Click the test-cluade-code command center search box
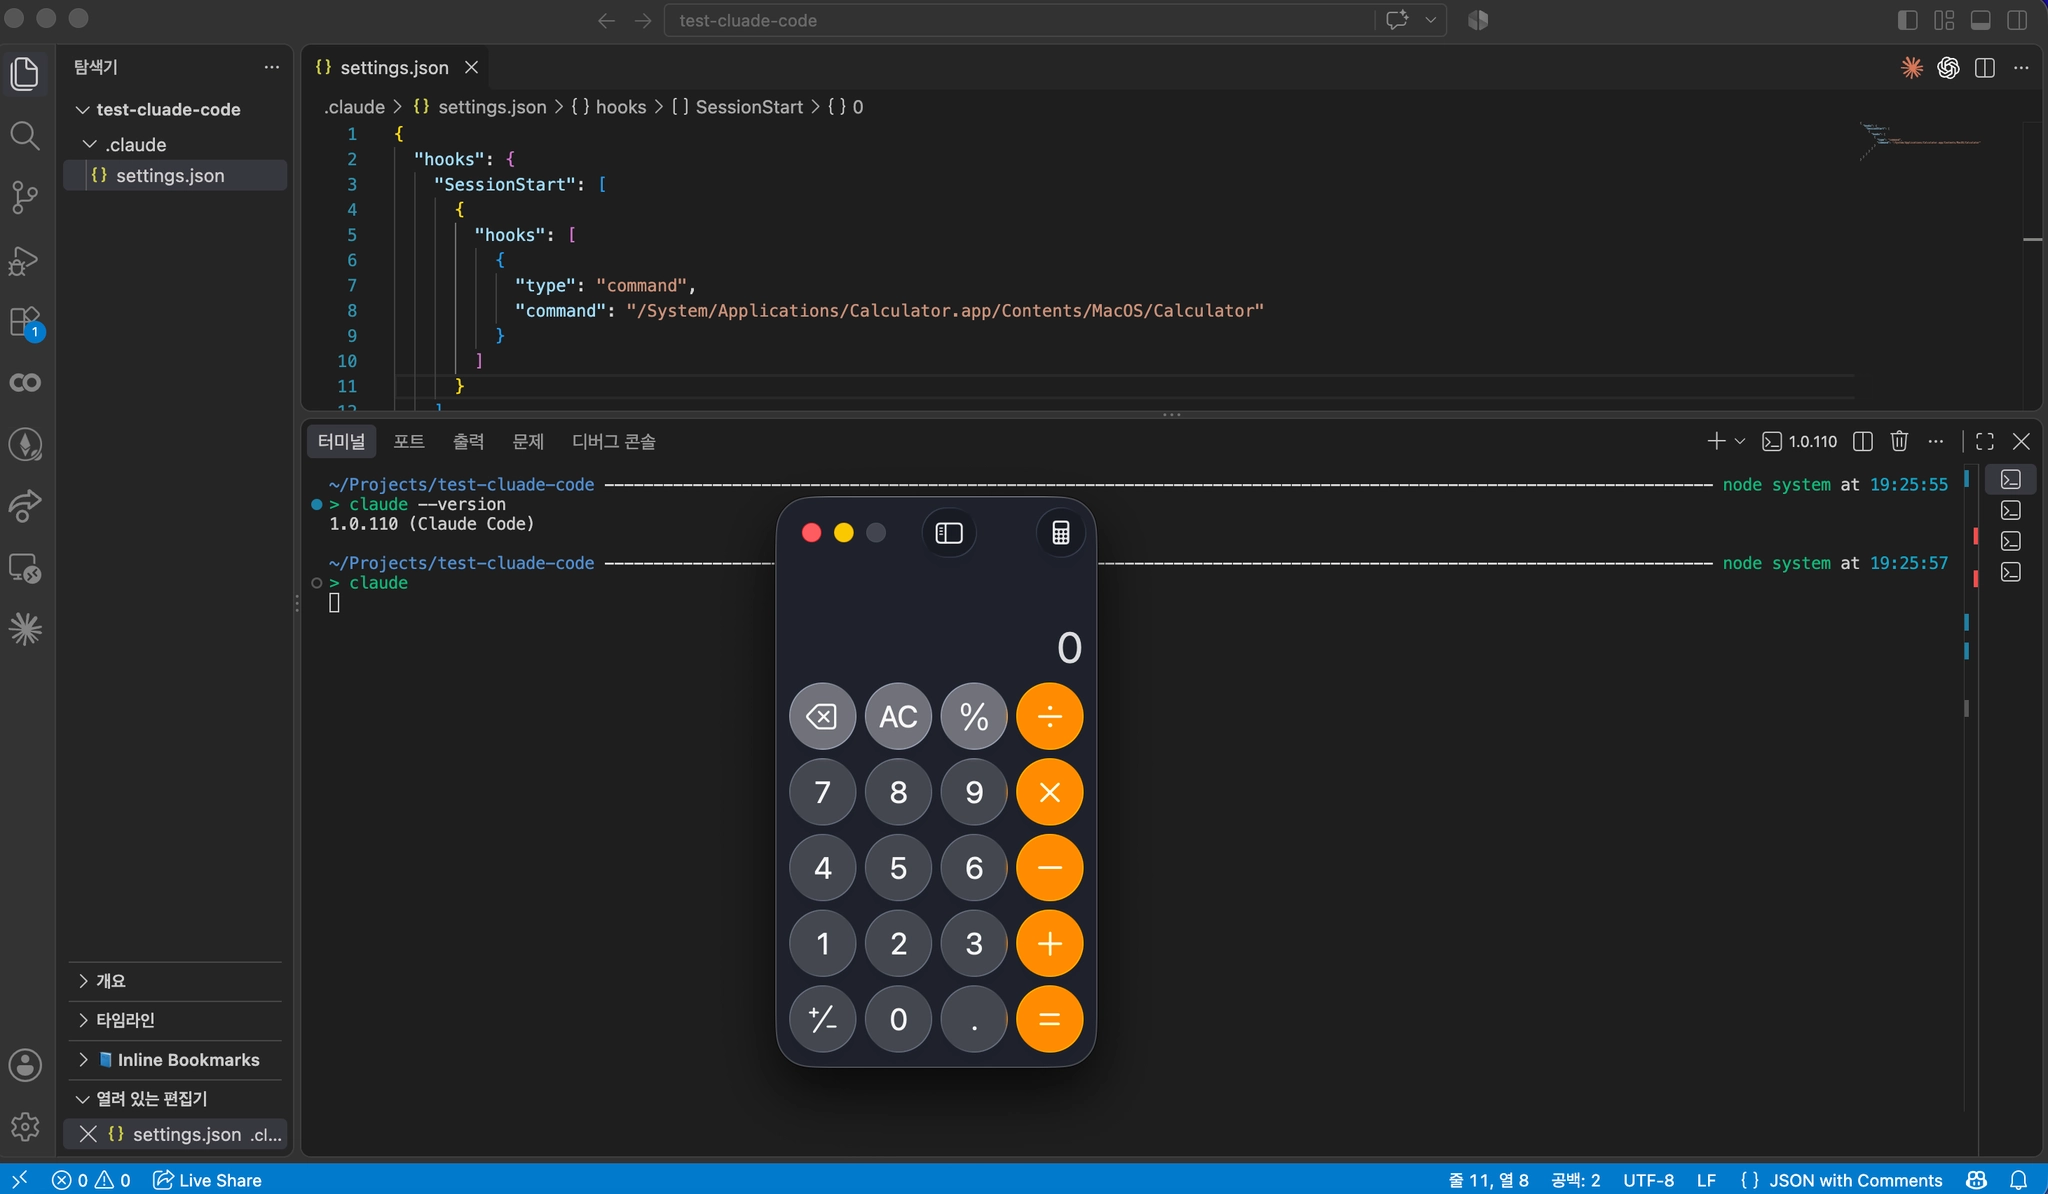The height and width of the screenshot is (1194, 2048). point(1021,20)
